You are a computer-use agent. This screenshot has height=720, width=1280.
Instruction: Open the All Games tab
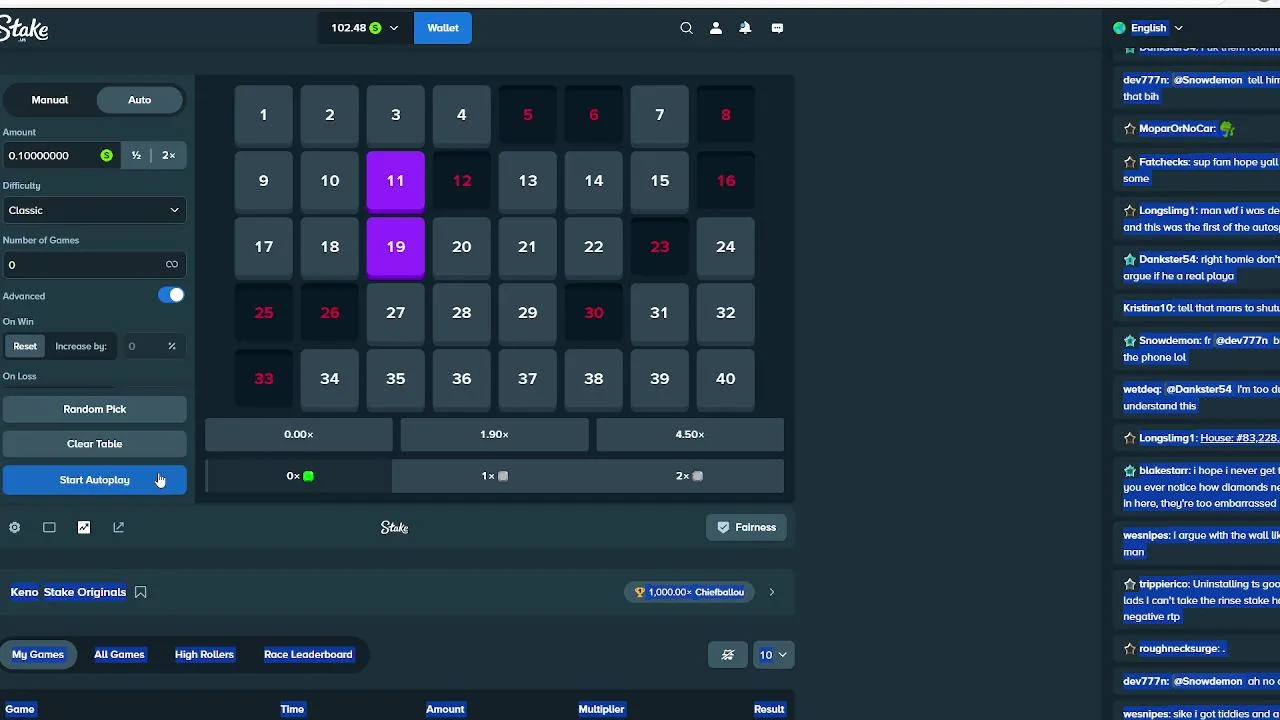[119, 655]
